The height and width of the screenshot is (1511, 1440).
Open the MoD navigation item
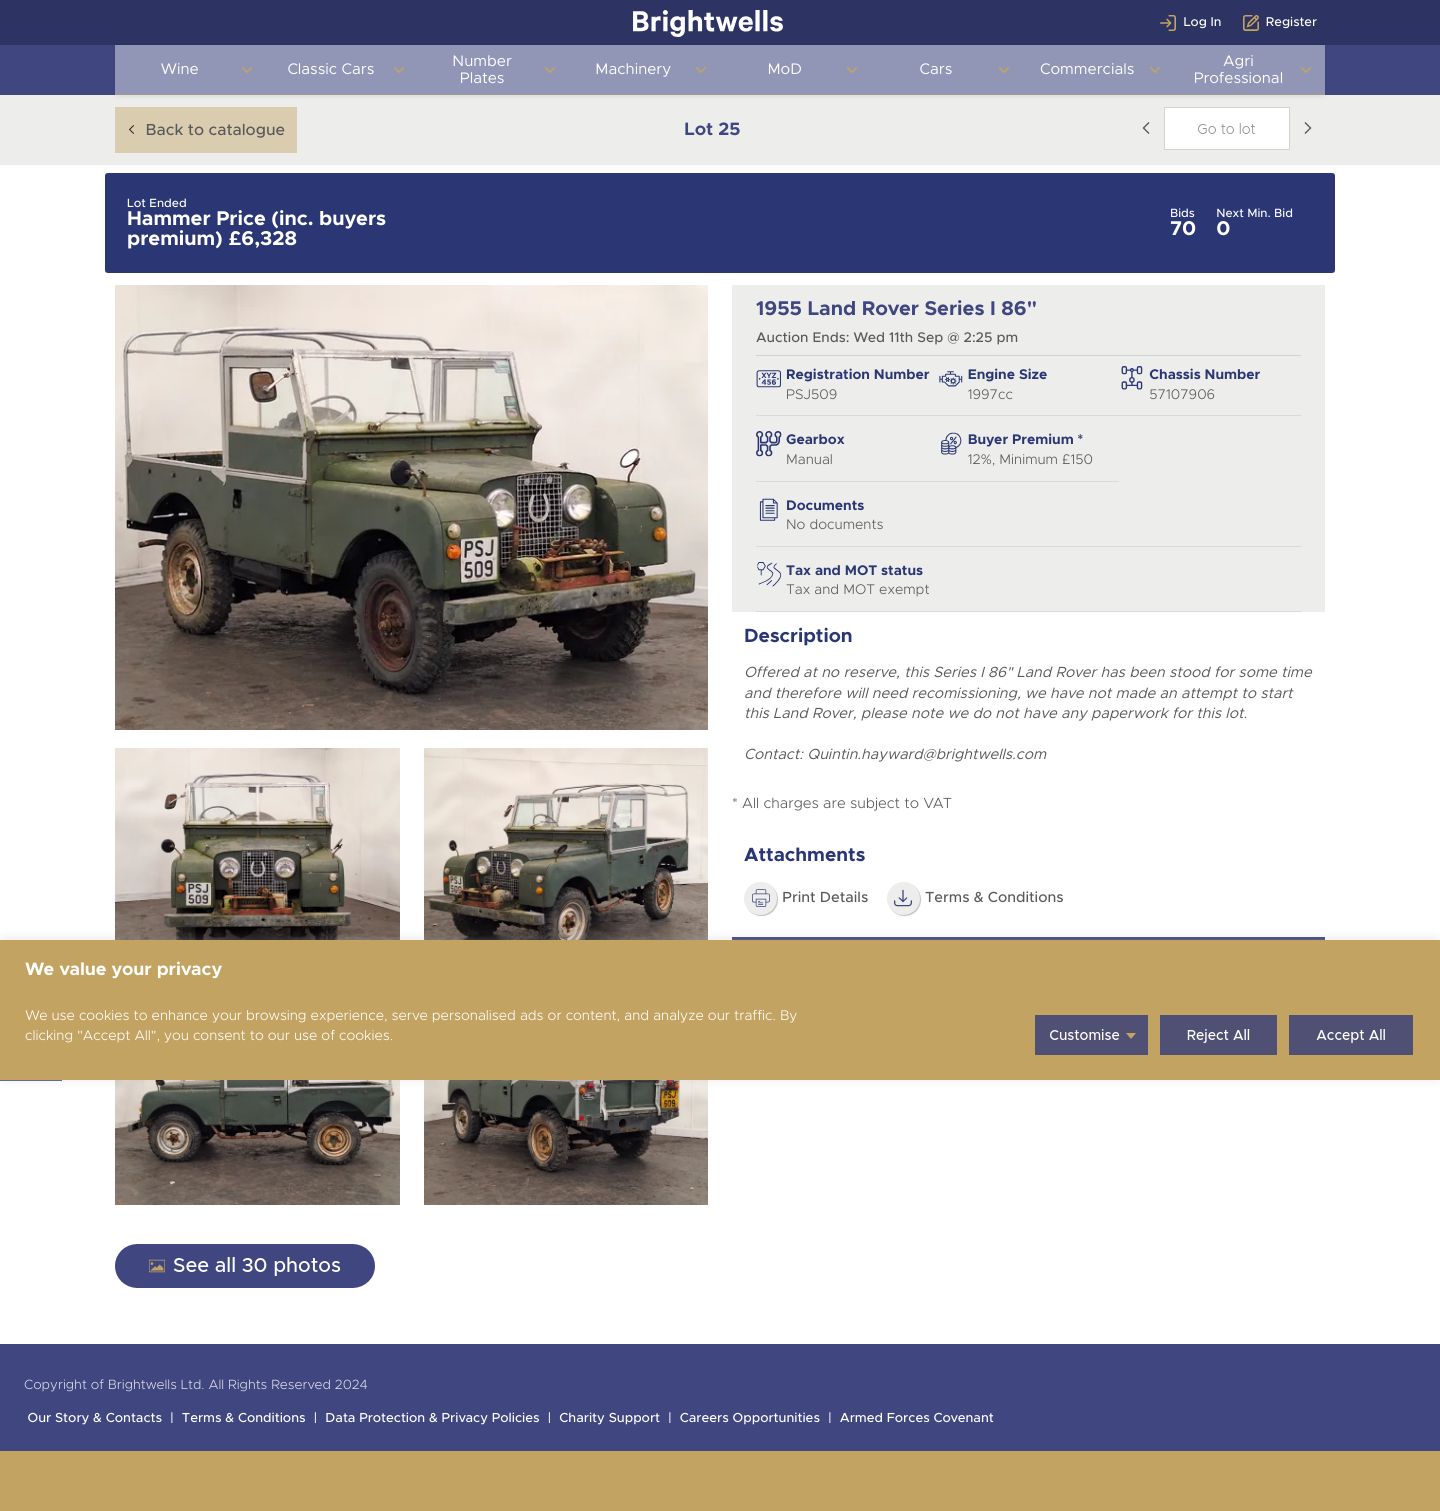tap(785, 69)
